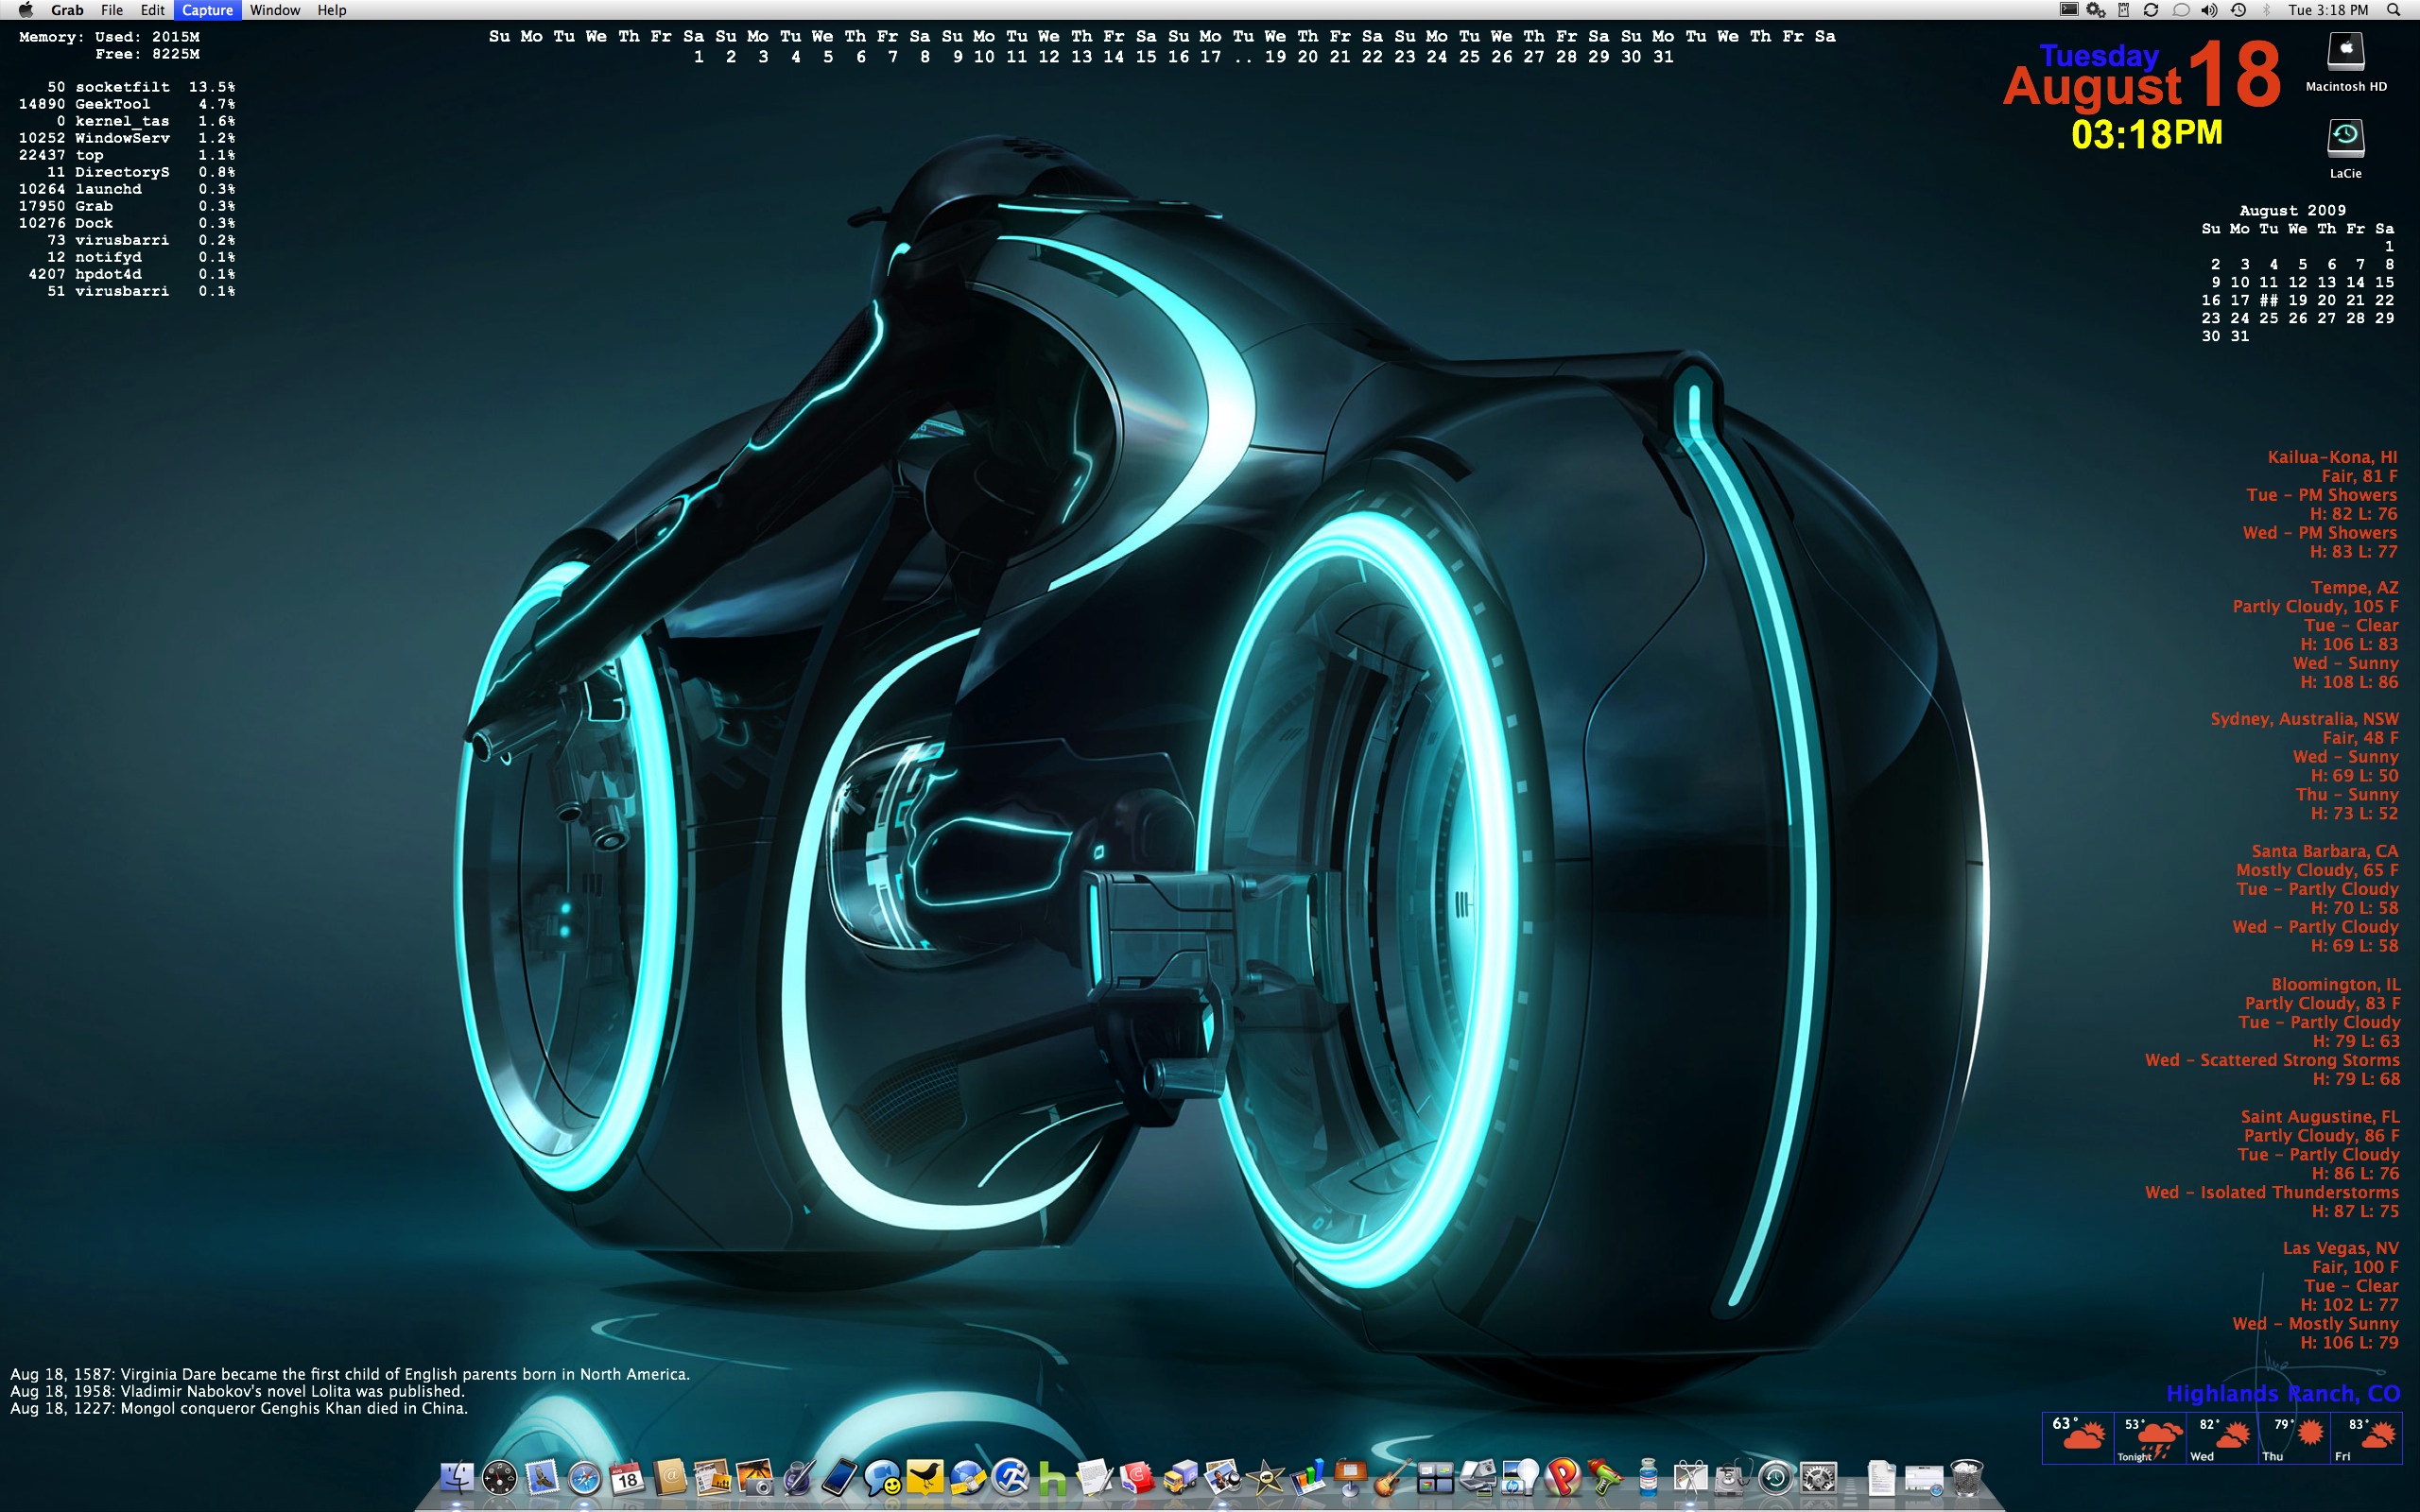
Task: Open System Preferences gear in dock
Action: 1818,1477
